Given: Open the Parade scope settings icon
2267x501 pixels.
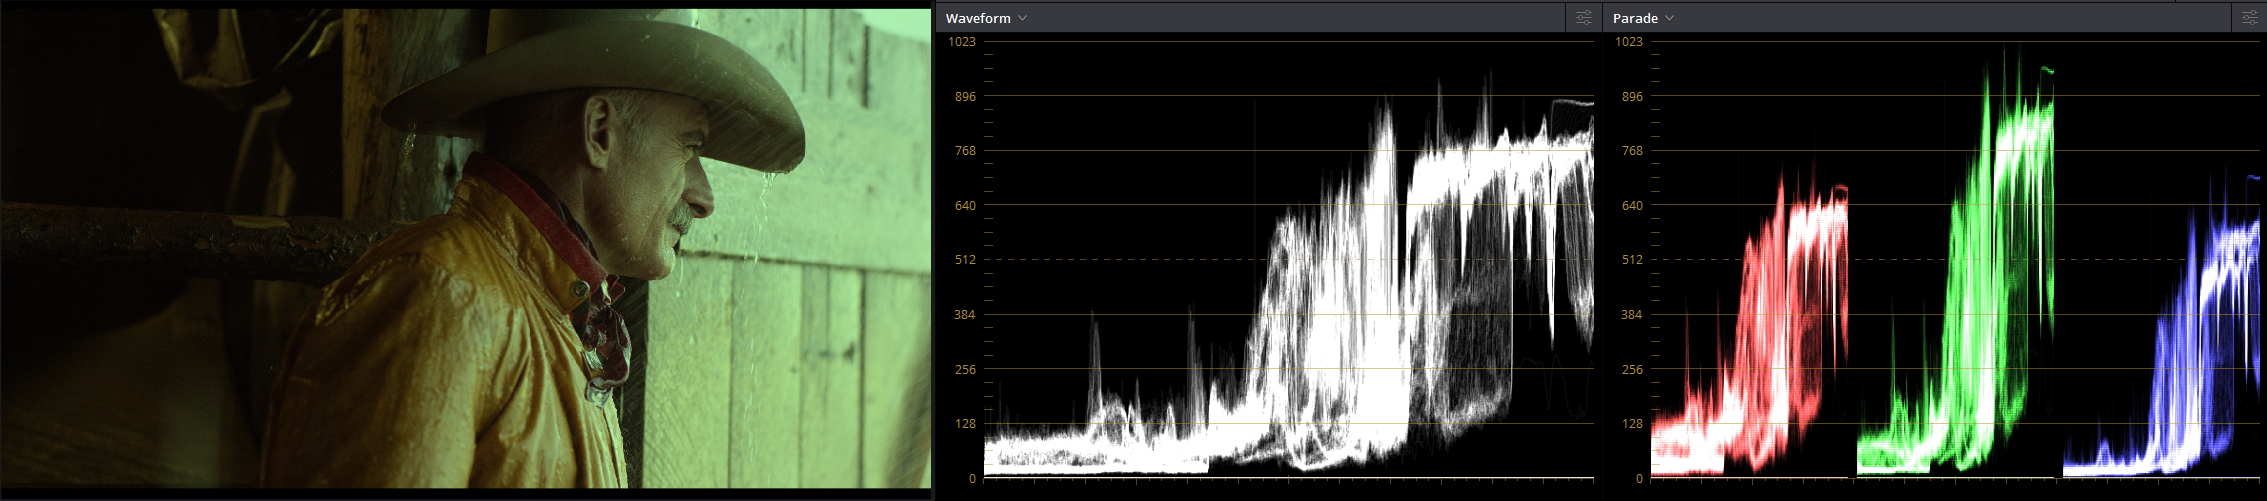Looking at the screenshot, I should click(2249, 18).
